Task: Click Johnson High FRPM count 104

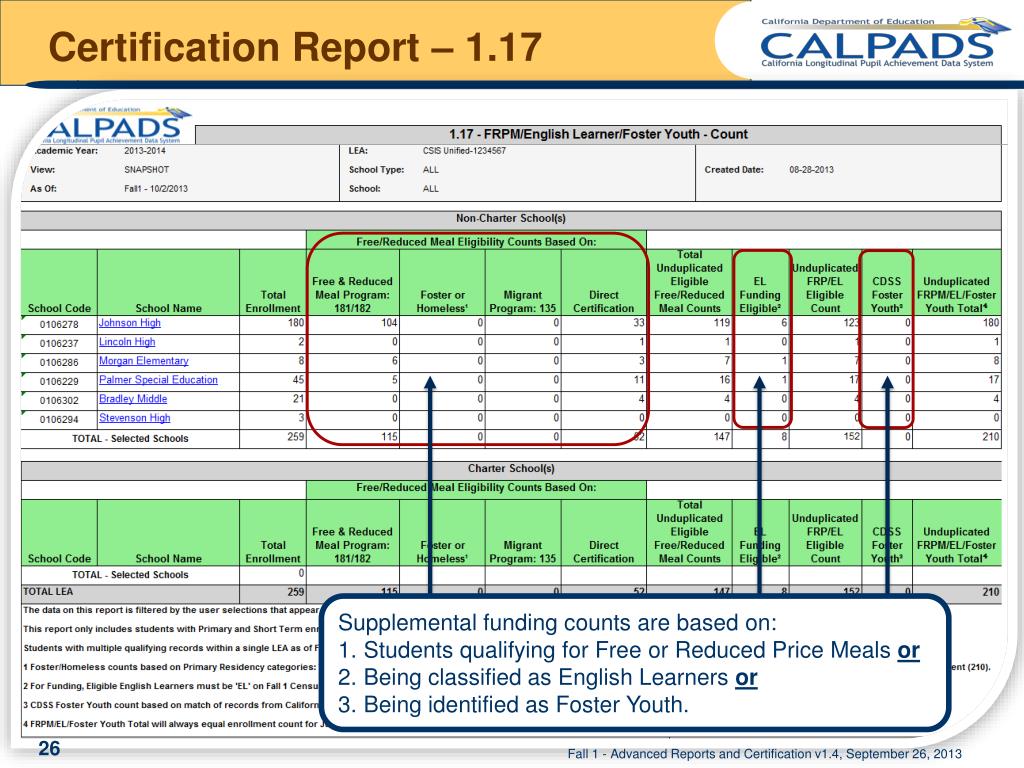Action: [389, 323]
